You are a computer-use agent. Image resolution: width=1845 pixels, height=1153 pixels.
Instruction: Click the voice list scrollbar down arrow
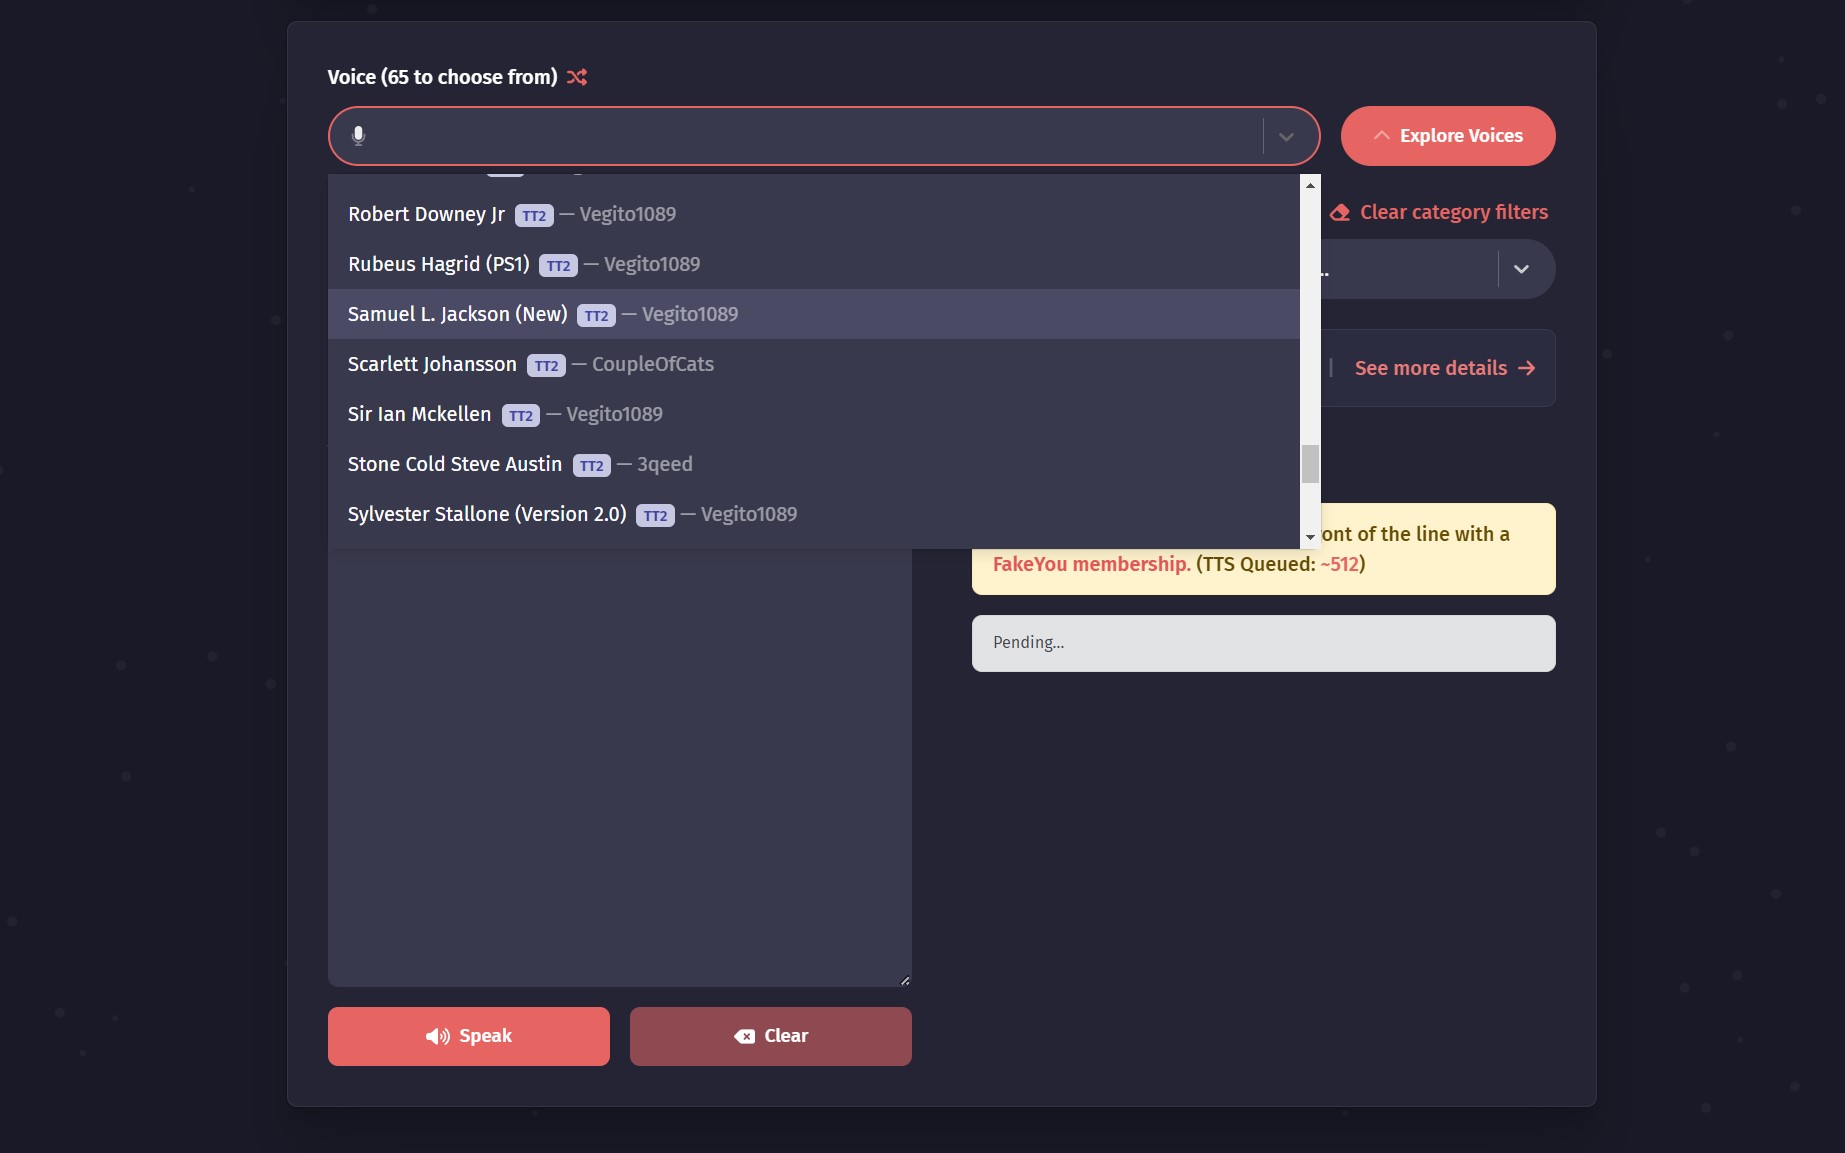(1310, 538)
